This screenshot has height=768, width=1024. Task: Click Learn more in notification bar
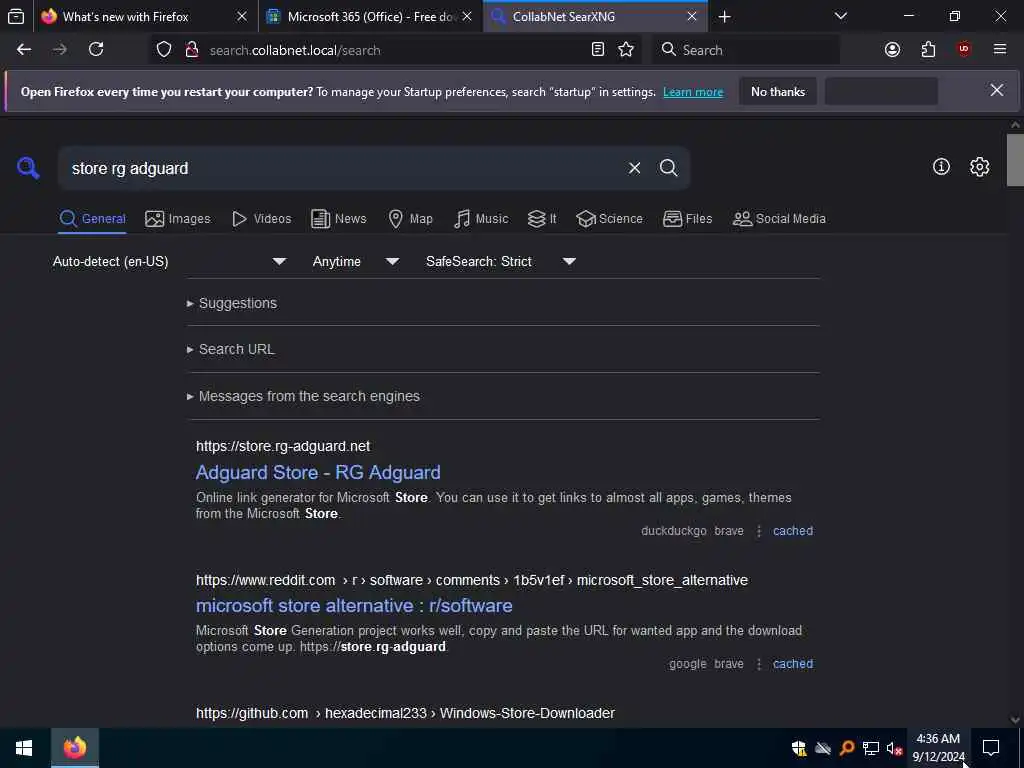[693, 92]
